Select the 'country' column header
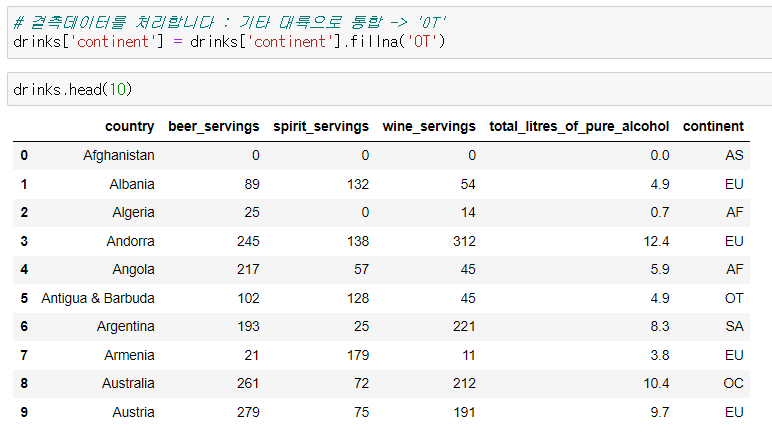Image resolution: width=772 pixels, height=441 pixels. pos(129,126)
